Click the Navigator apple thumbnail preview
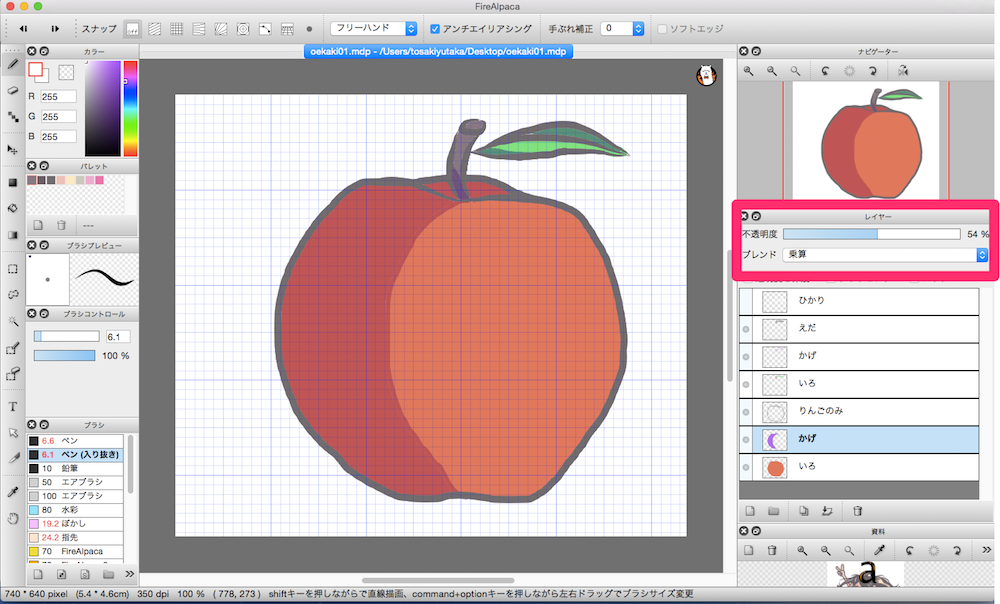The width and height of the screenshot is (1000, 604). (865, 140)
